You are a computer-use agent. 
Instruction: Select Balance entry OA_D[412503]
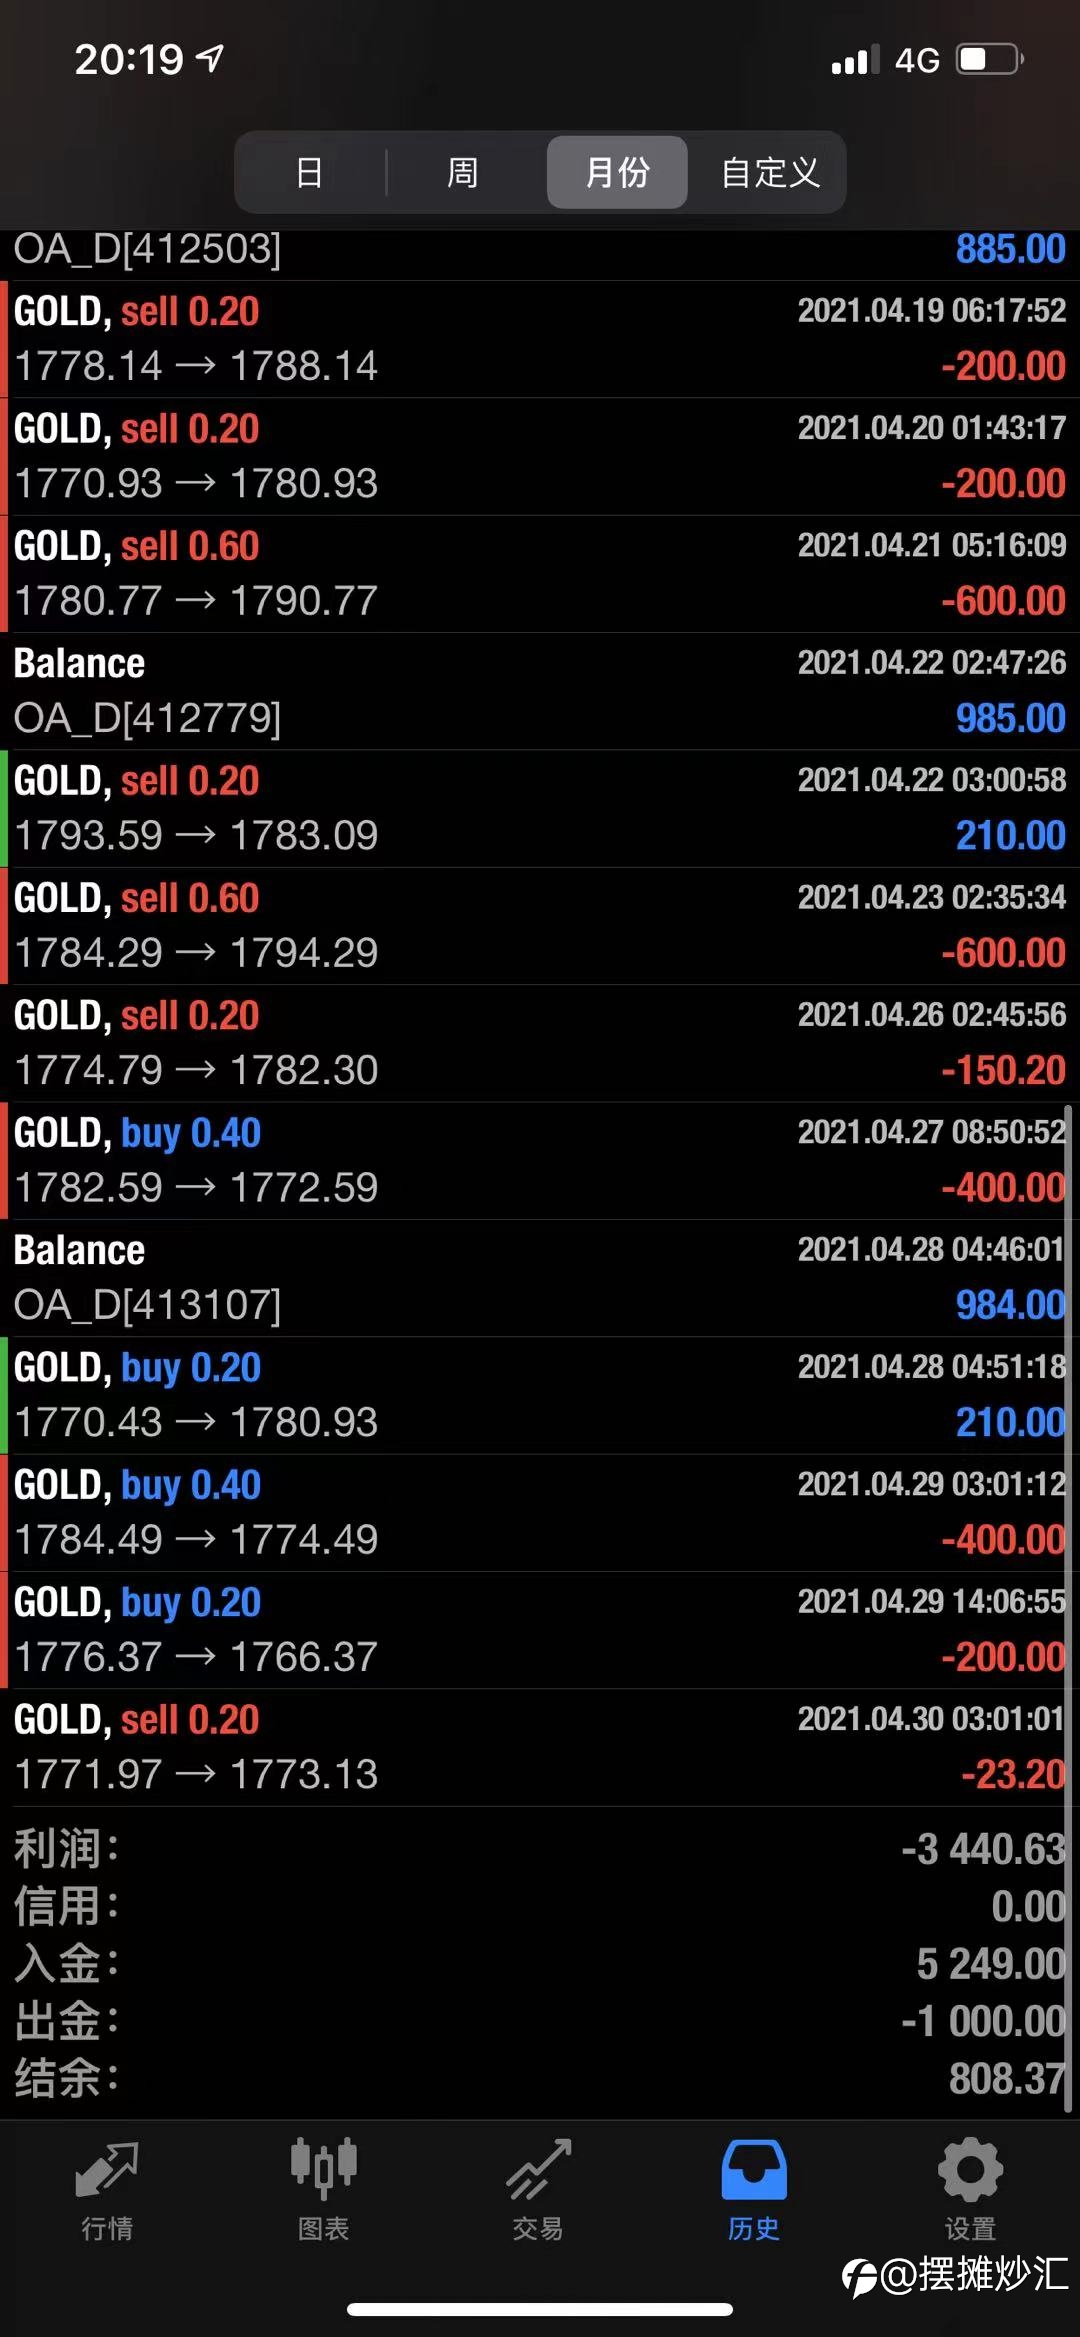tap(540, 254)
